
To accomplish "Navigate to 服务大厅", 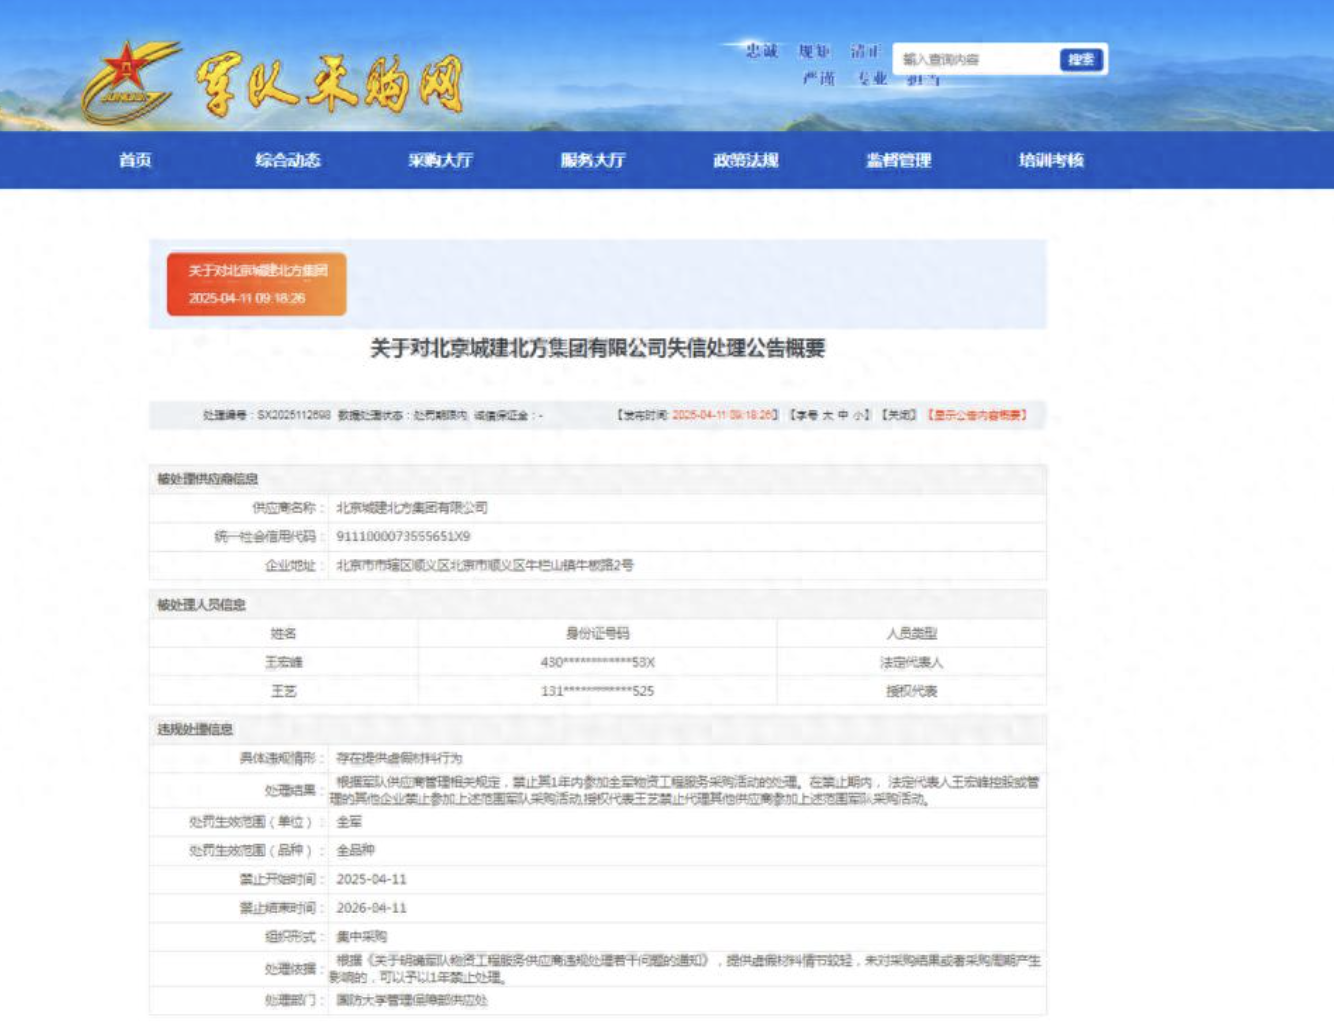I will (592, 160).
